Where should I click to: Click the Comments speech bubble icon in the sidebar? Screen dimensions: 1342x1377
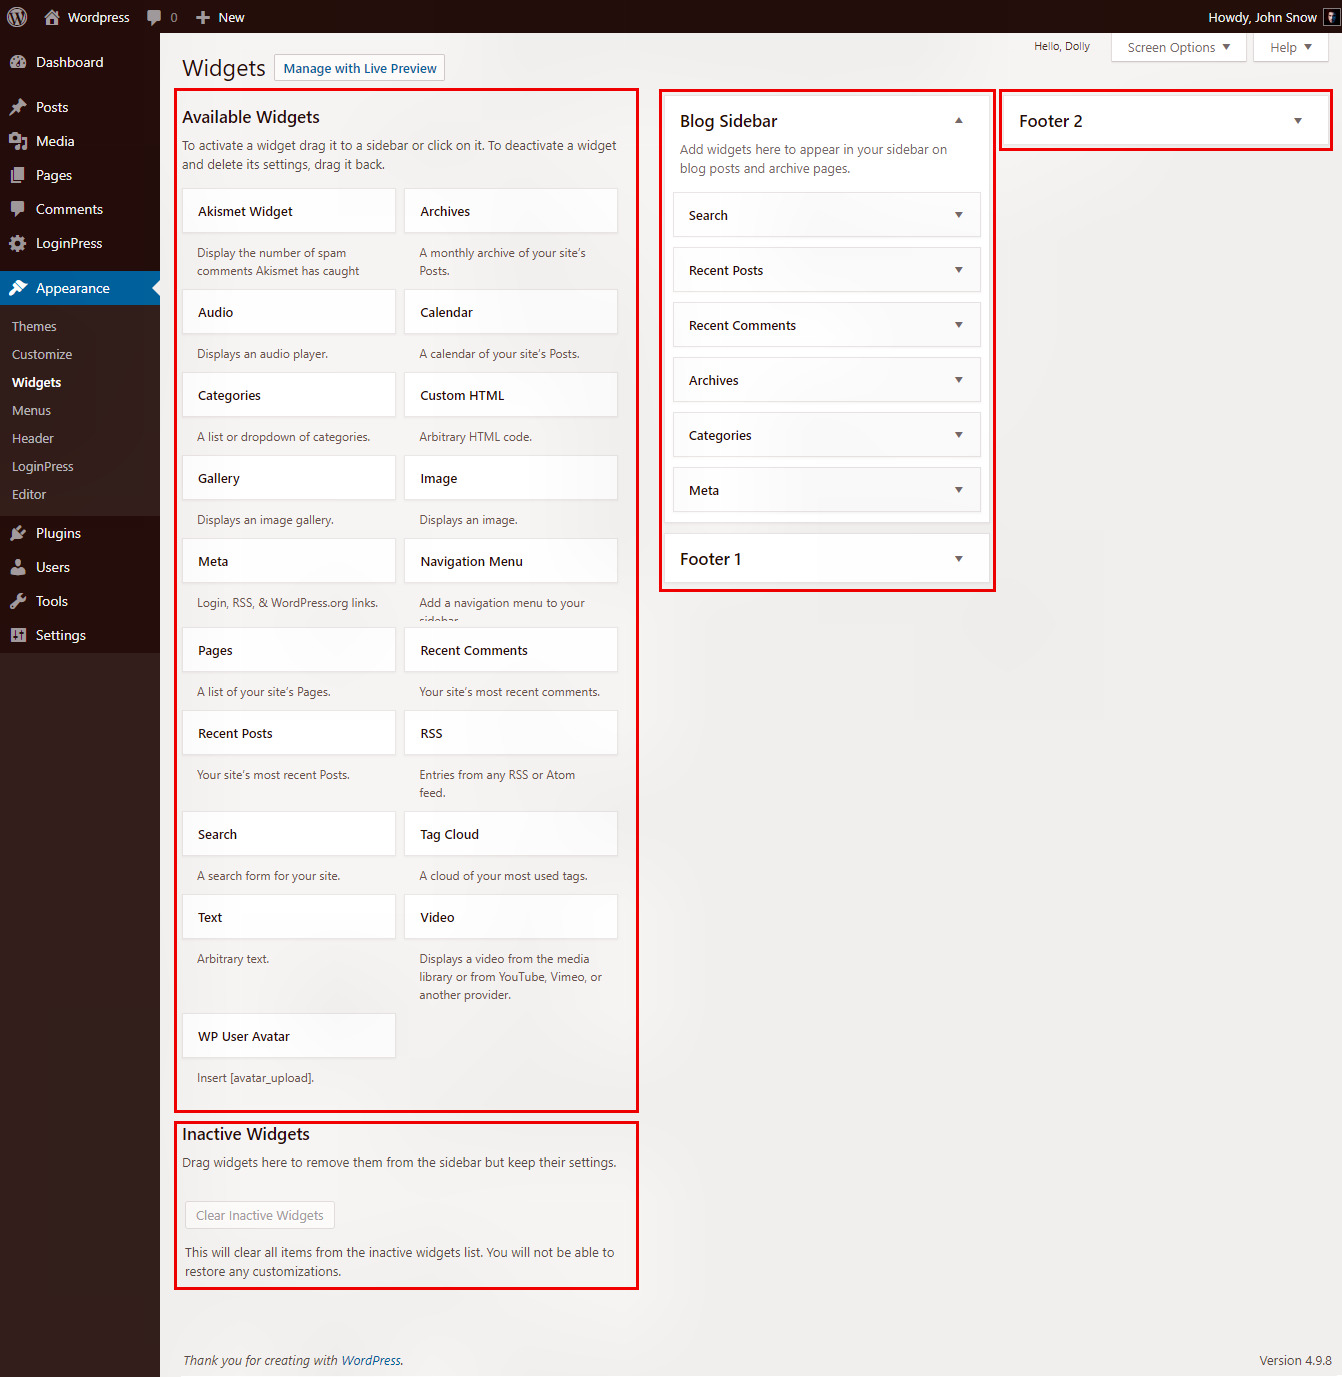pos(18,209)
